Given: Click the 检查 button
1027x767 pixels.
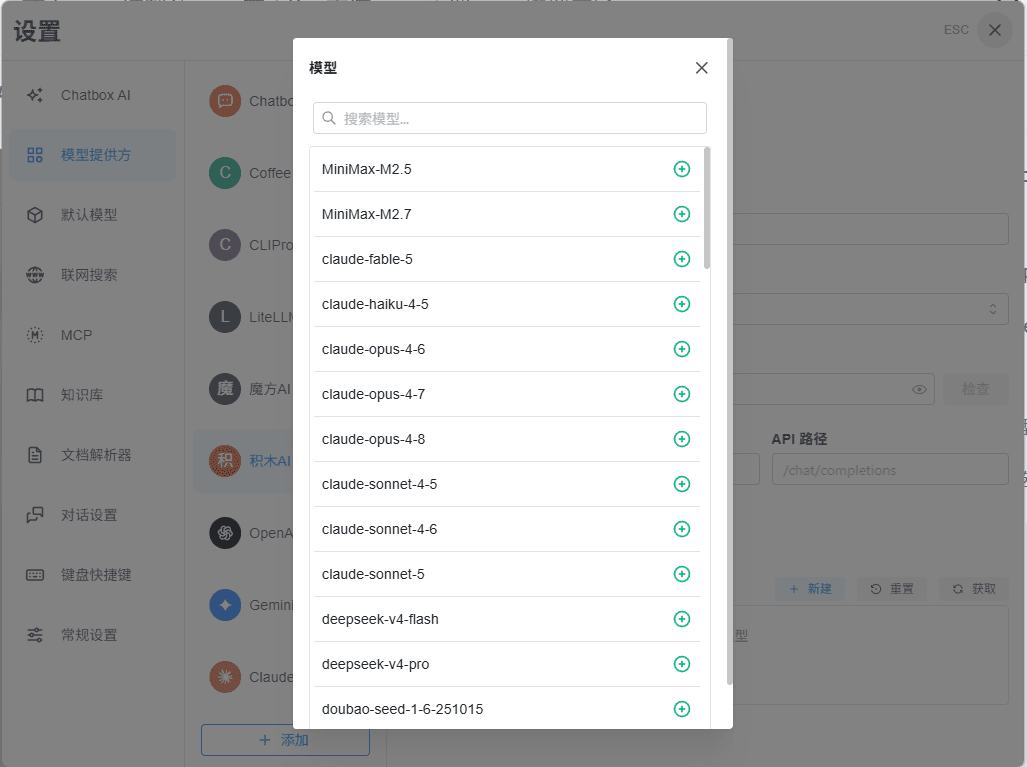Looking at the screenshot, I should [975, 389].
